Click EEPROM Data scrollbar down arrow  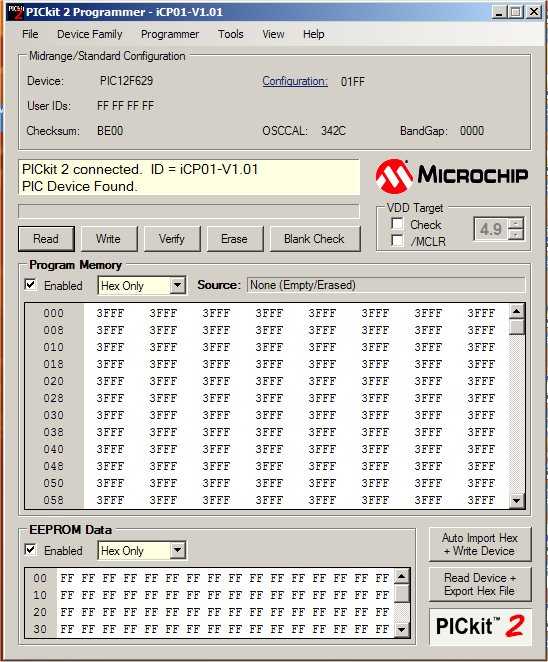pyautogui.click(x=402, y=629)
